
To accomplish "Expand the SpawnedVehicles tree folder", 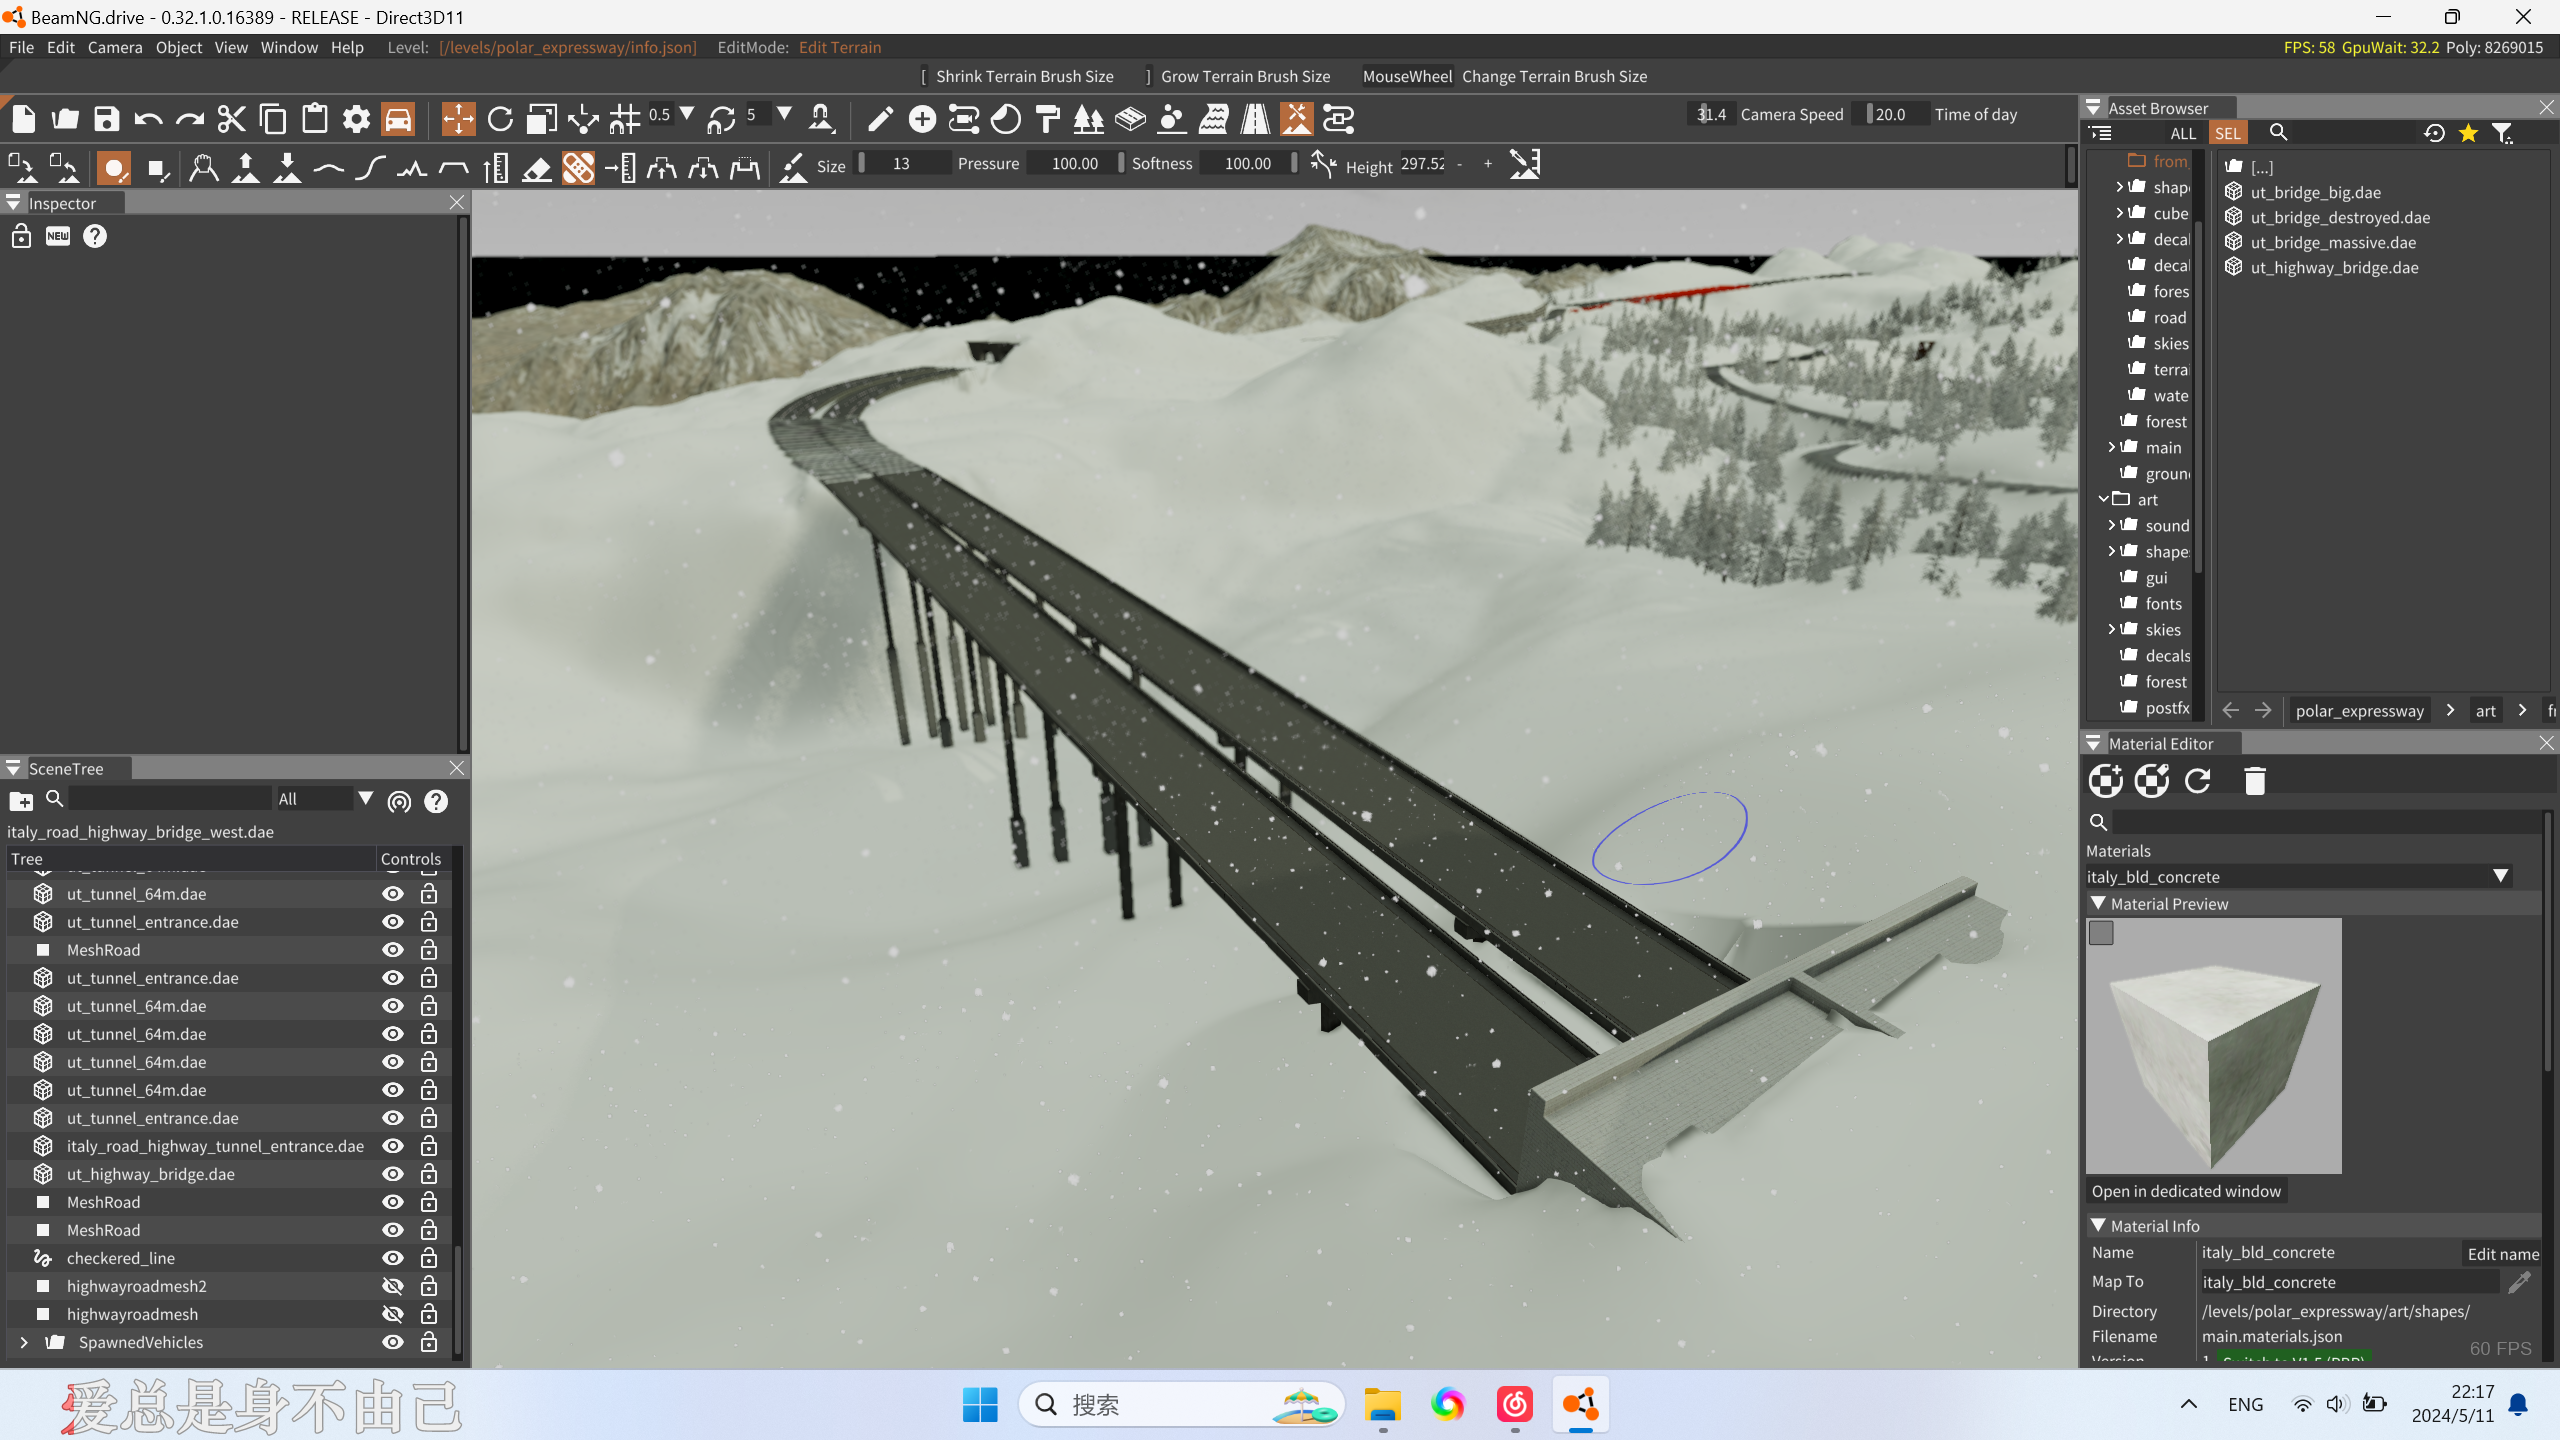I will click(x=24, y=1342).
